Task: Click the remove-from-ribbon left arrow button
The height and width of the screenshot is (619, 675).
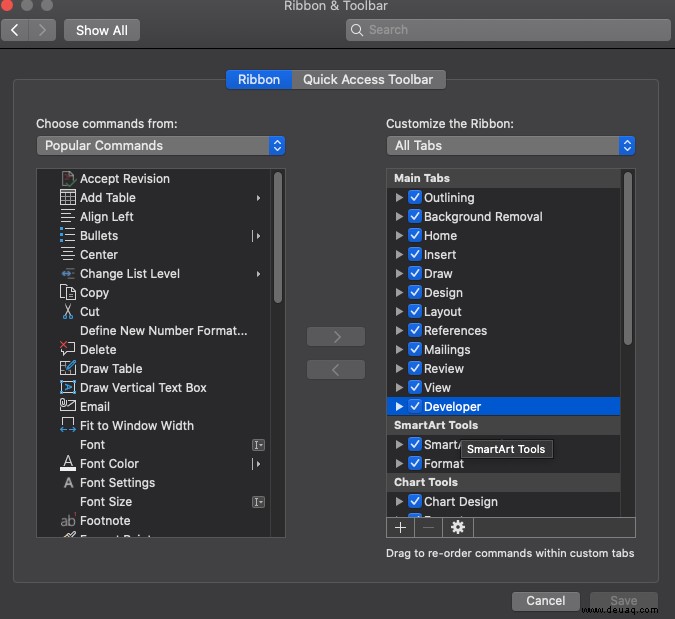Action: pyautogui.click(x=336, y=369)
